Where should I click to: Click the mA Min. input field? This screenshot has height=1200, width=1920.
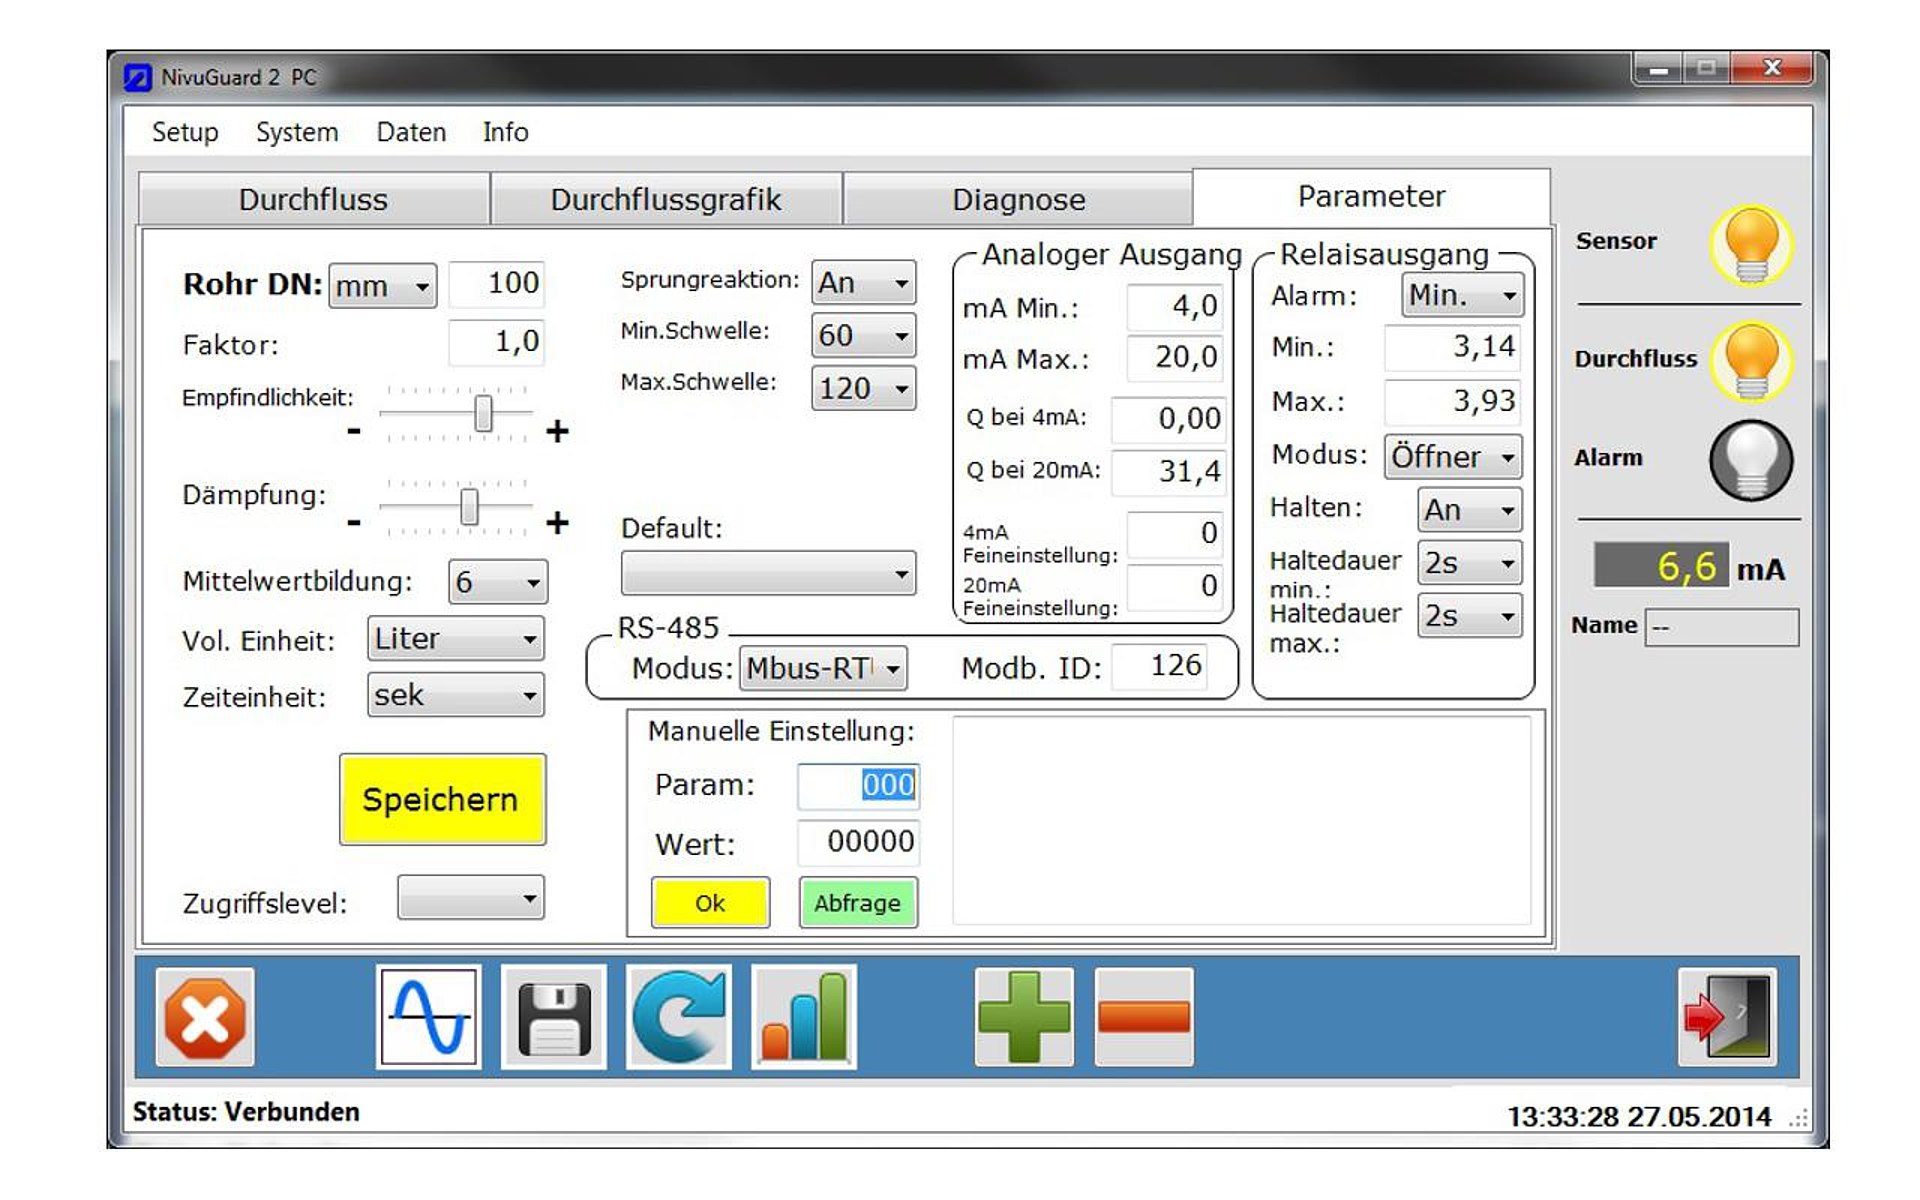pos(1174,306)
